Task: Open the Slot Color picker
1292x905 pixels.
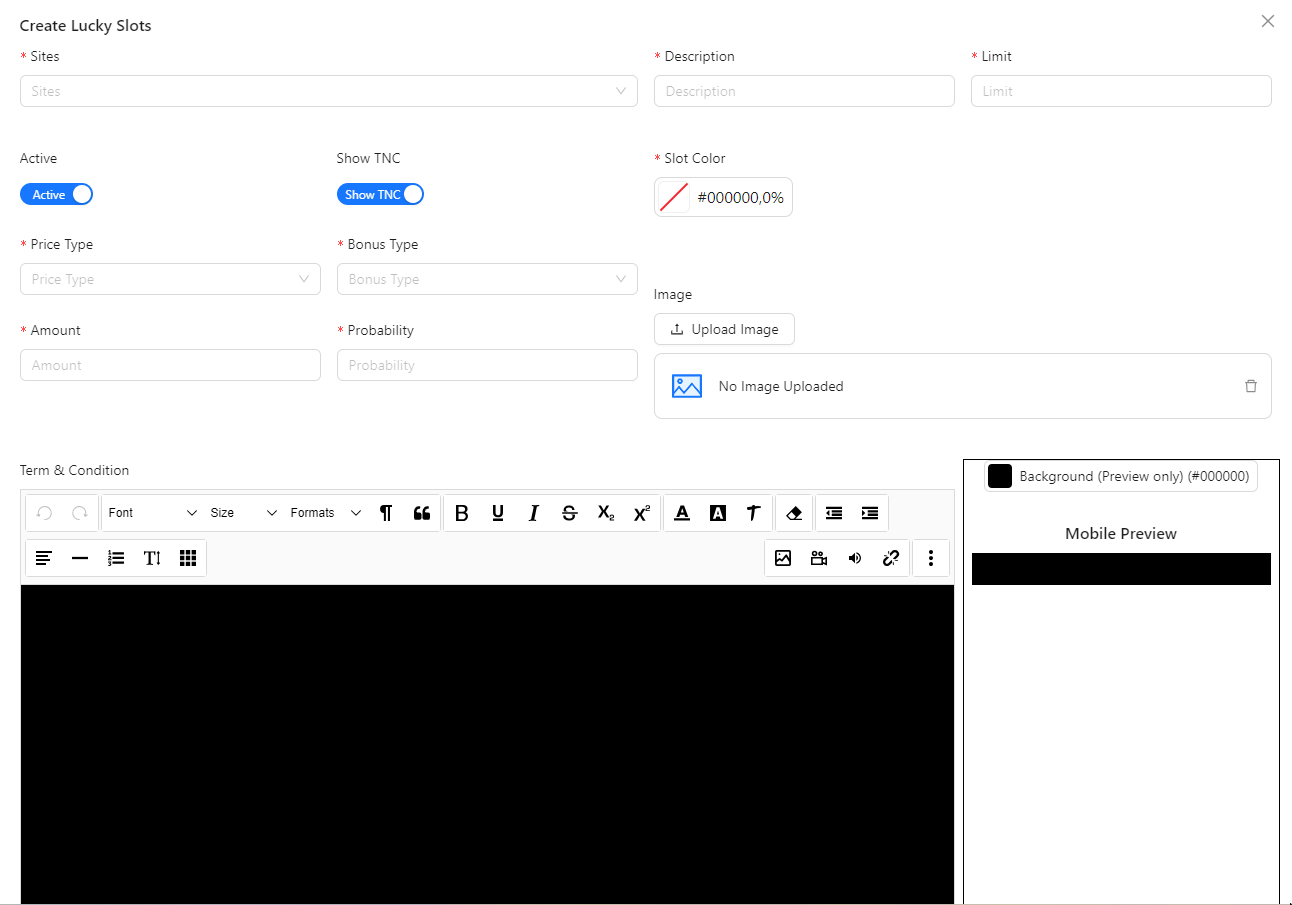Action: 723,196
